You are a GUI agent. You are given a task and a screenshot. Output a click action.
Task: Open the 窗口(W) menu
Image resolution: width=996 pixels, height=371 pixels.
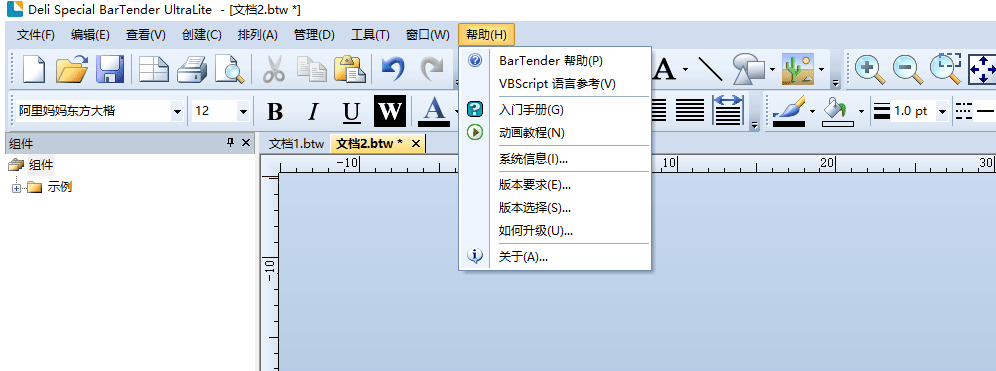(x=427, y=35)
